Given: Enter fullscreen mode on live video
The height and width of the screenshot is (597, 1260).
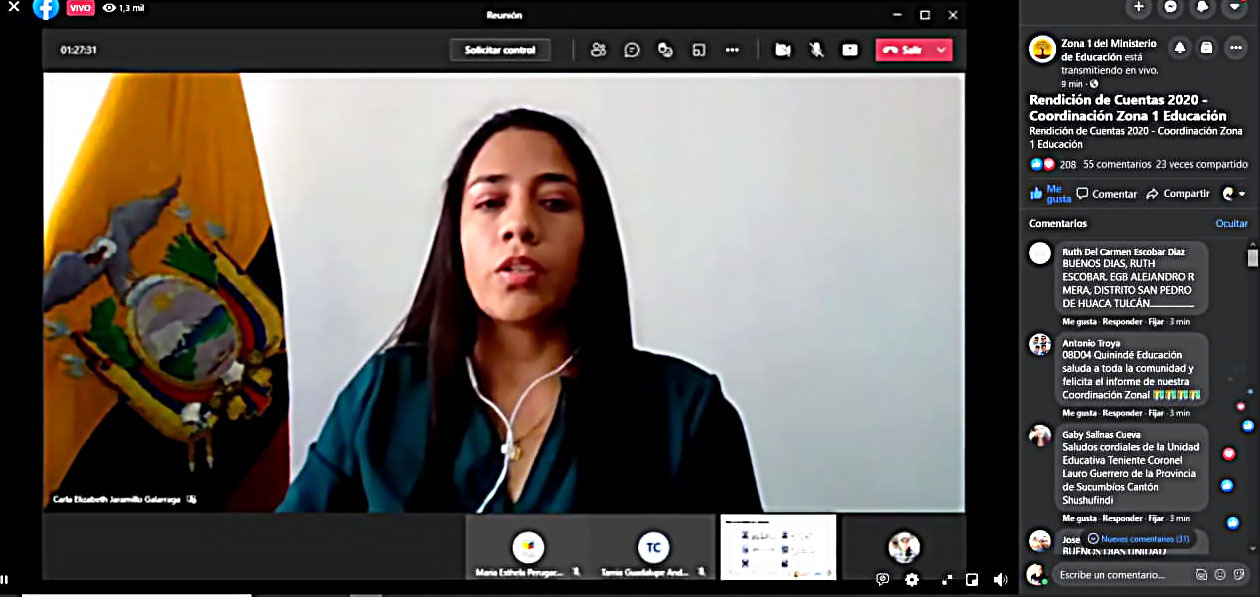Looking at the screenshot, I should click(x=947, y=579).
